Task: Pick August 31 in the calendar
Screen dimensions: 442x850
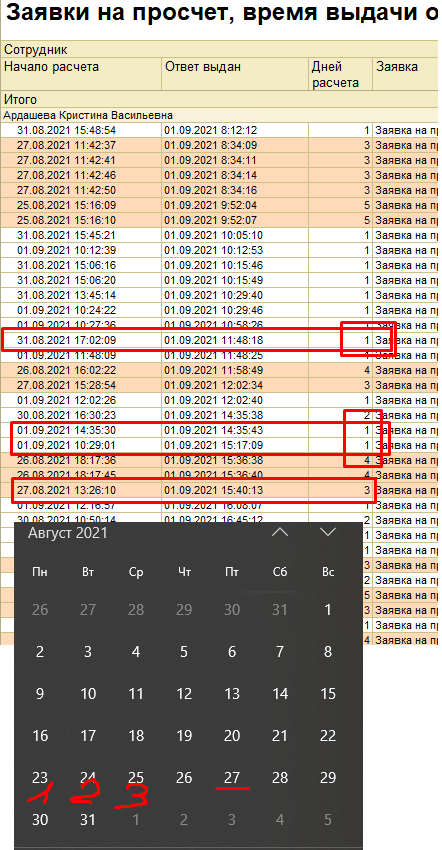Action: [x=88, y=820]
